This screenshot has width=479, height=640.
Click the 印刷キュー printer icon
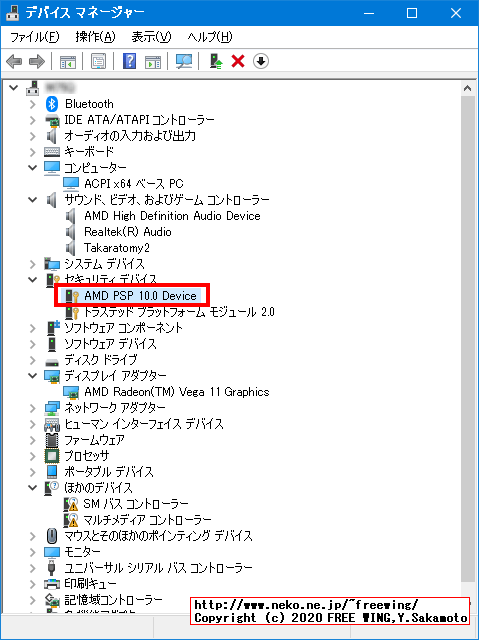point(52,584)
